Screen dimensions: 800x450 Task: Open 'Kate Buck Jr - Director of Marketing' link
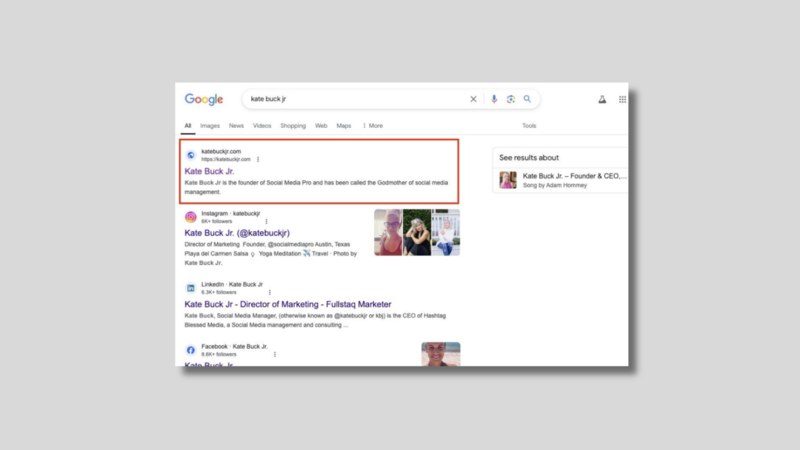tap(288, 304)
